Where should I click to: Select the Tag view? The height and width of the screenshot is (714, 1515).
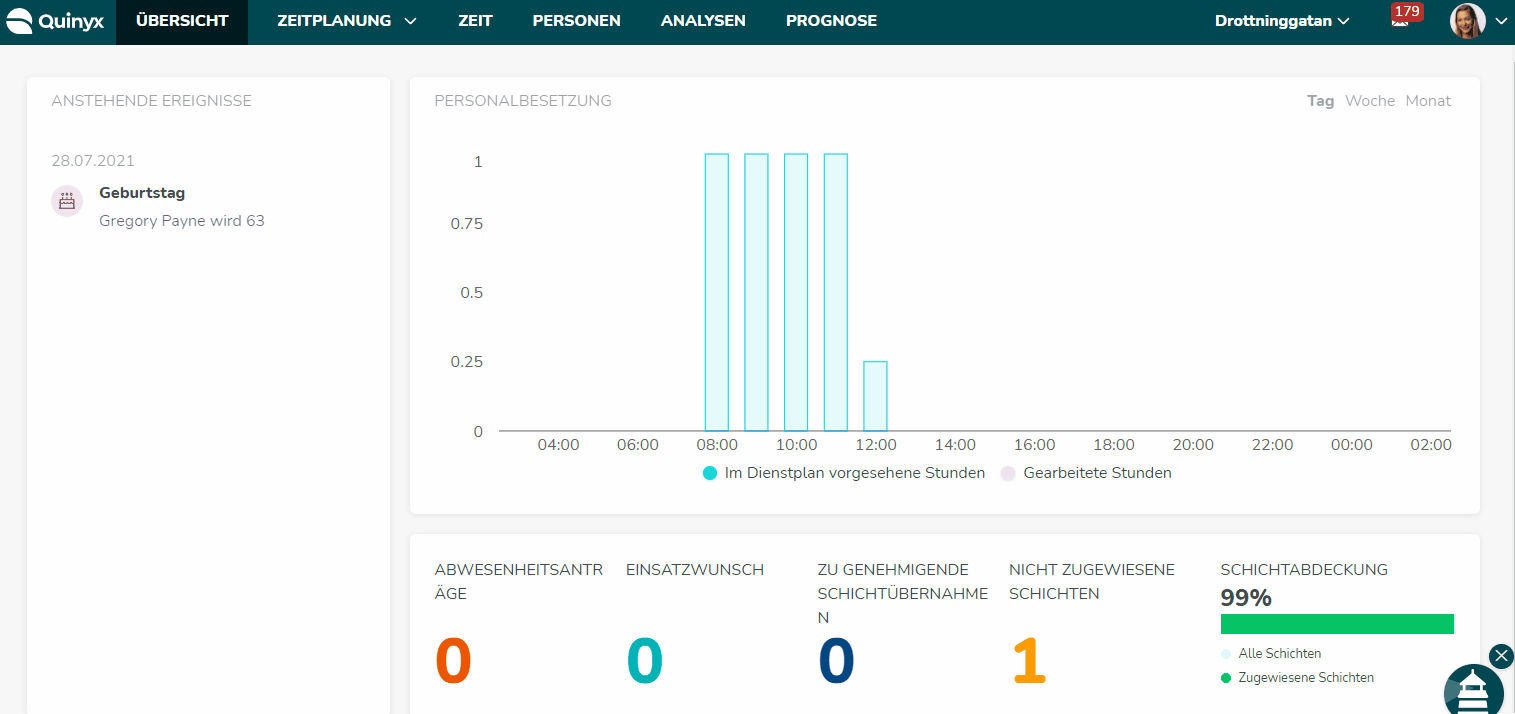pyautogui.click(x=1320, y=101)
